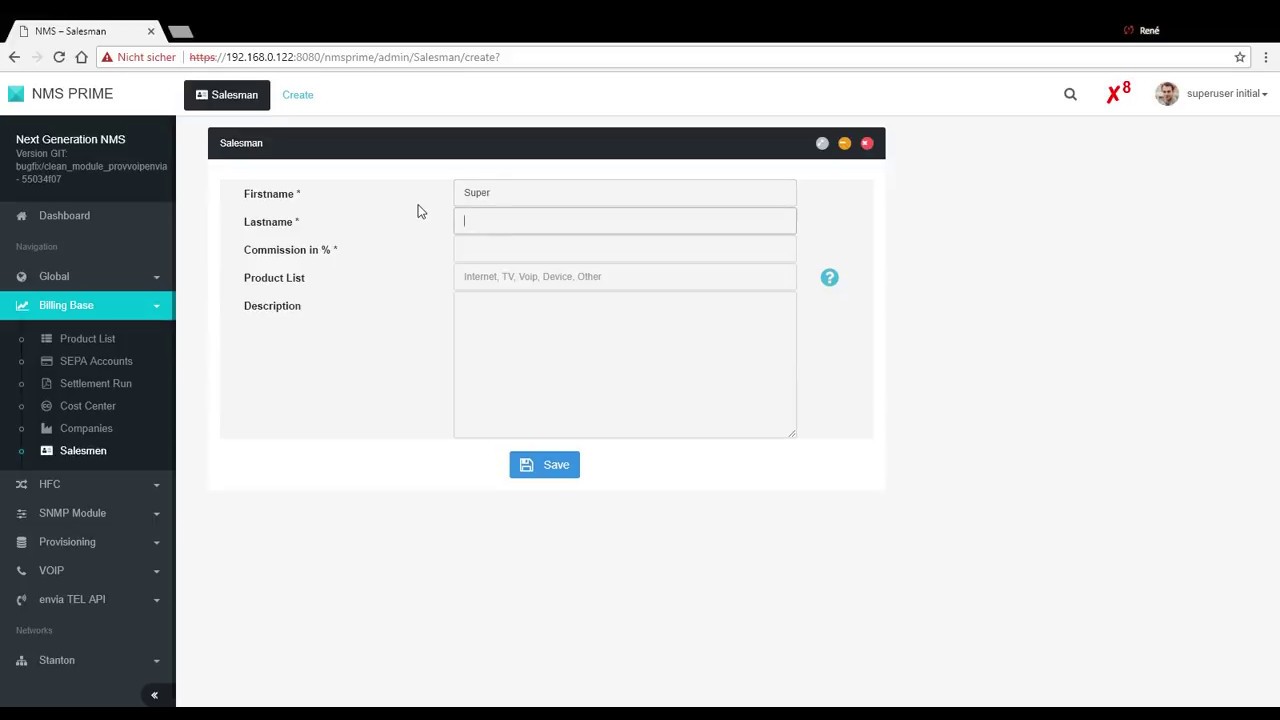Click the Product List list icon

[47, 339]
